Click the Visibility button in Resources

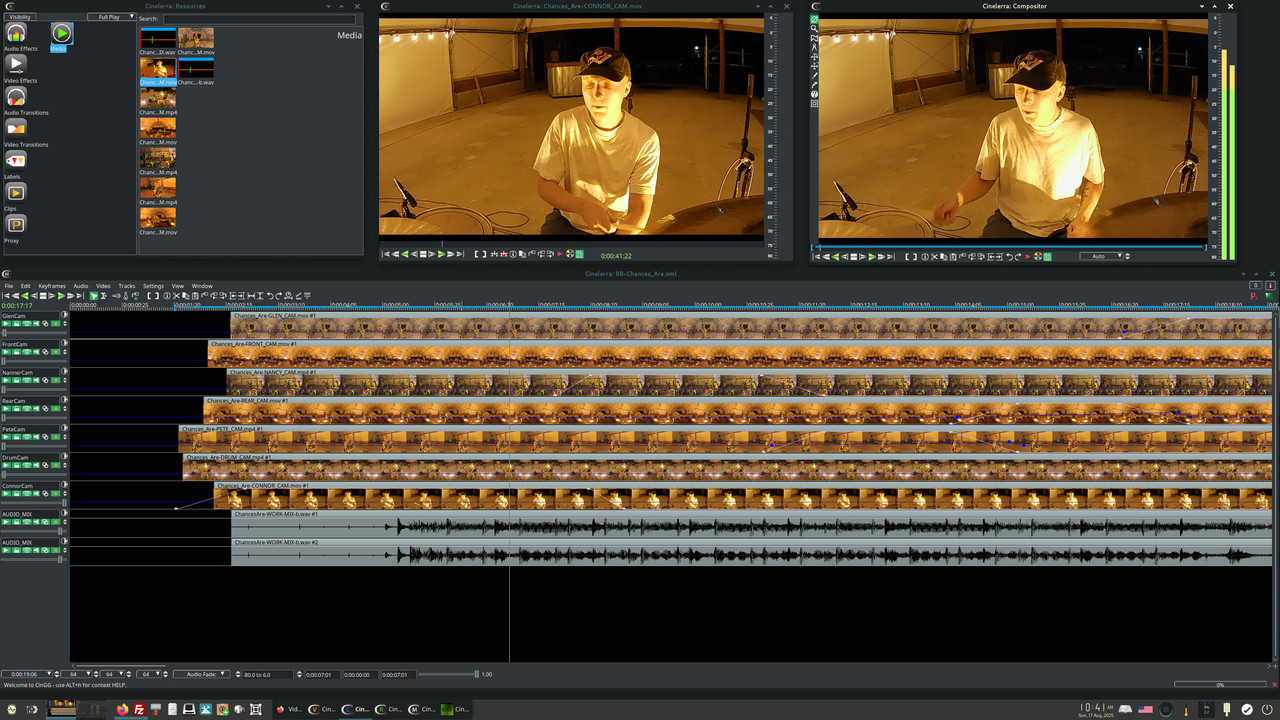coord(20,17)
